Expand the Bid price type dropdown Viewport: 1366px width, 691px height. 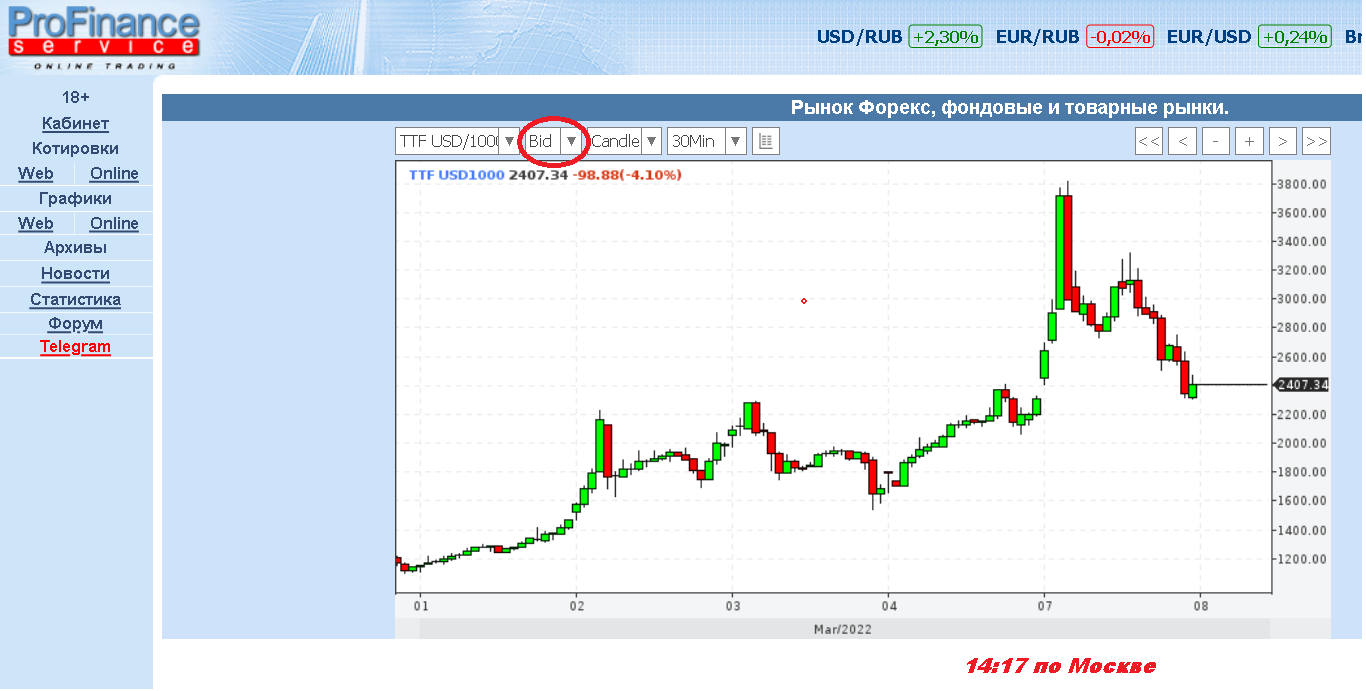tap(553, 141)
